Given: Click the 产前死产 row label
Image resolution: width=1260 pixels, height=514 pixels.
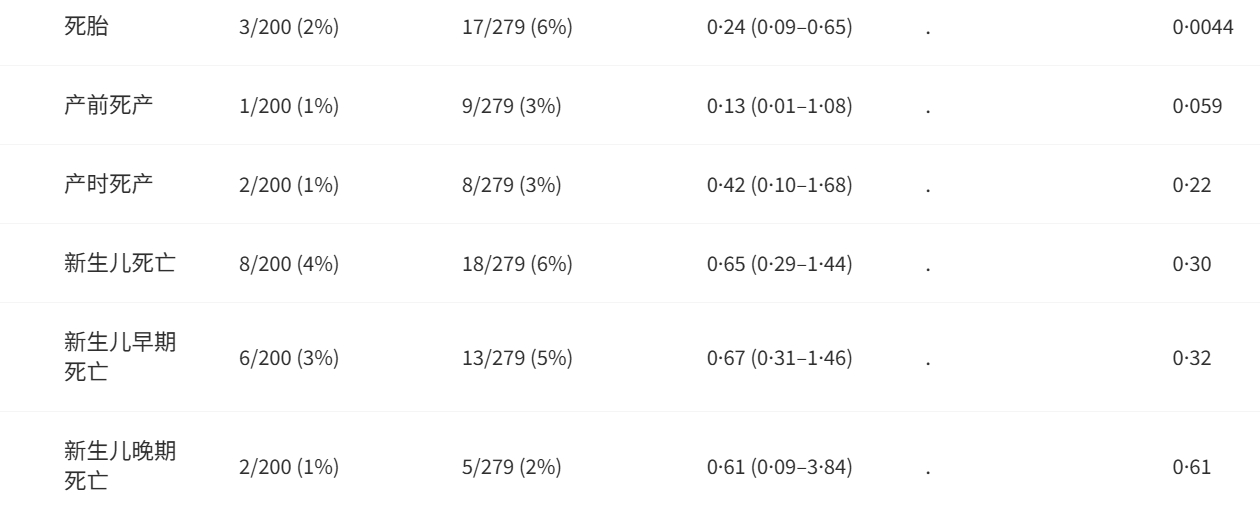Looking at the screenshot, I should [x=109, y=106].
